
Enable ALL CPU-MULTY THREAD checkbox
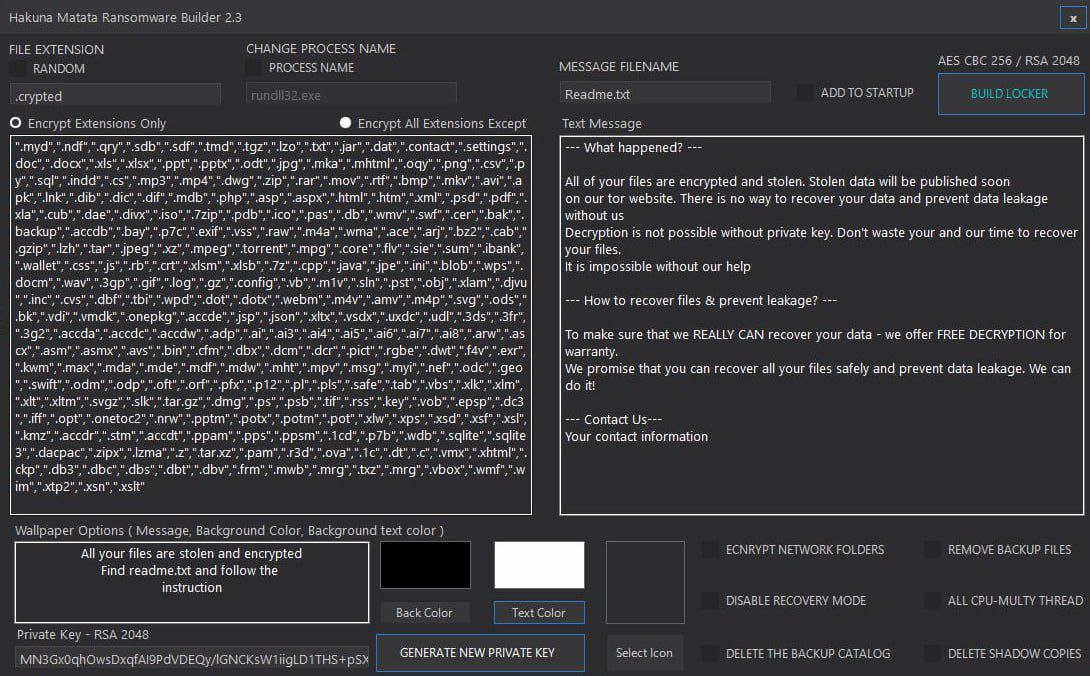(x=932, y=600)
